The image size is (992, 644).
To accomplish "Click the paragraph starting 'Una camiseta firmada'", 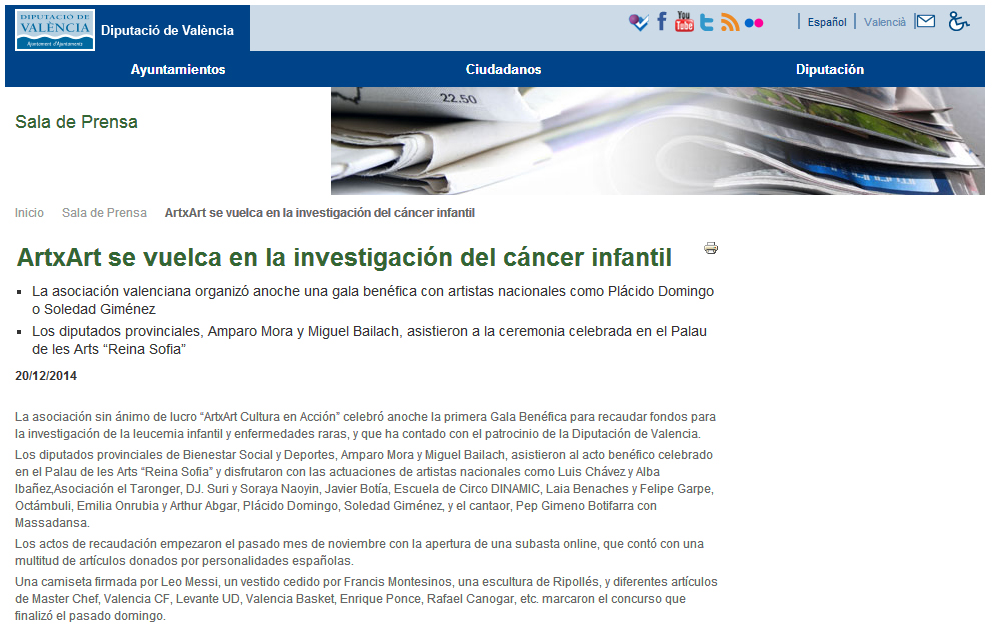I will [x=366, y=598].
